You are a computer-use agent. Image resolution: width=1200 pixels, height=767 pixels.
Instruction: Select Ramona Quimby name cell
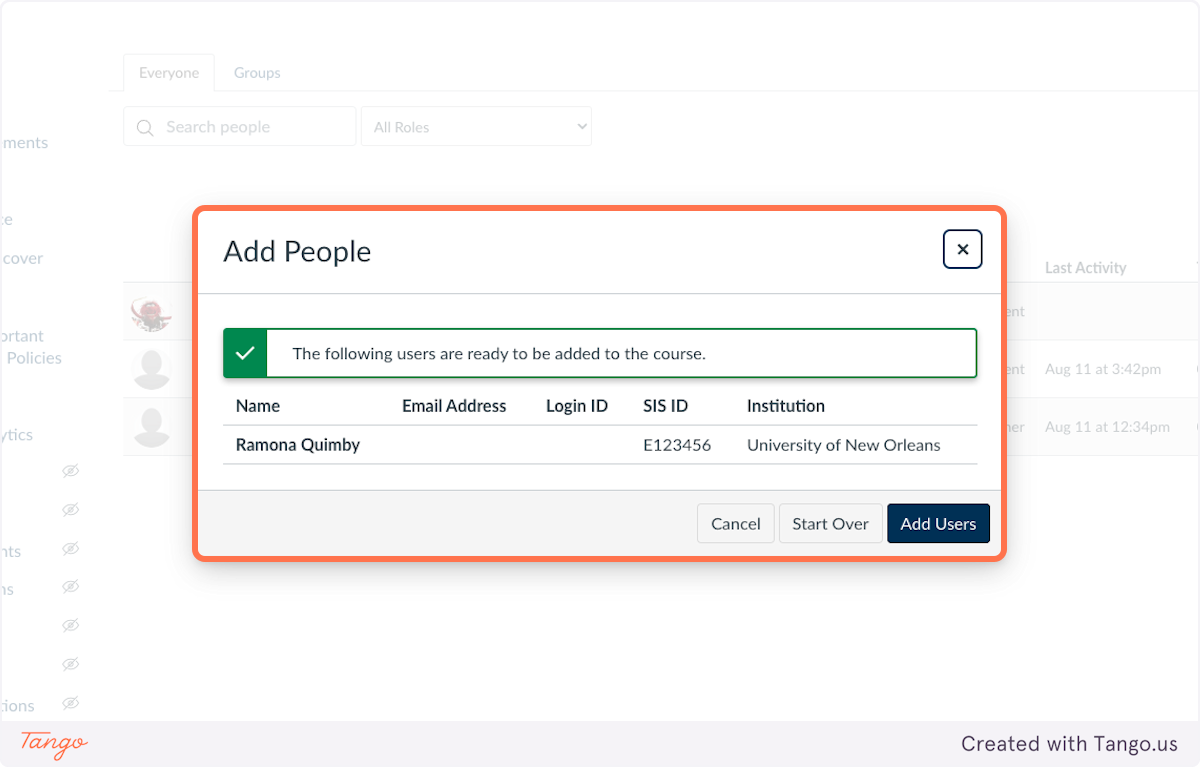tap(298, 445)
